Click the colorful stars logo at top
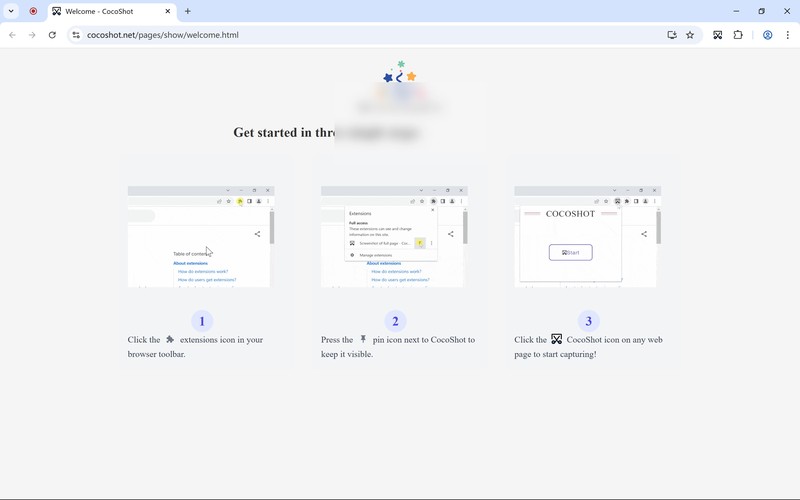Image resolution: width=800 pixels, height=500 pixels. tap(400, 72)
